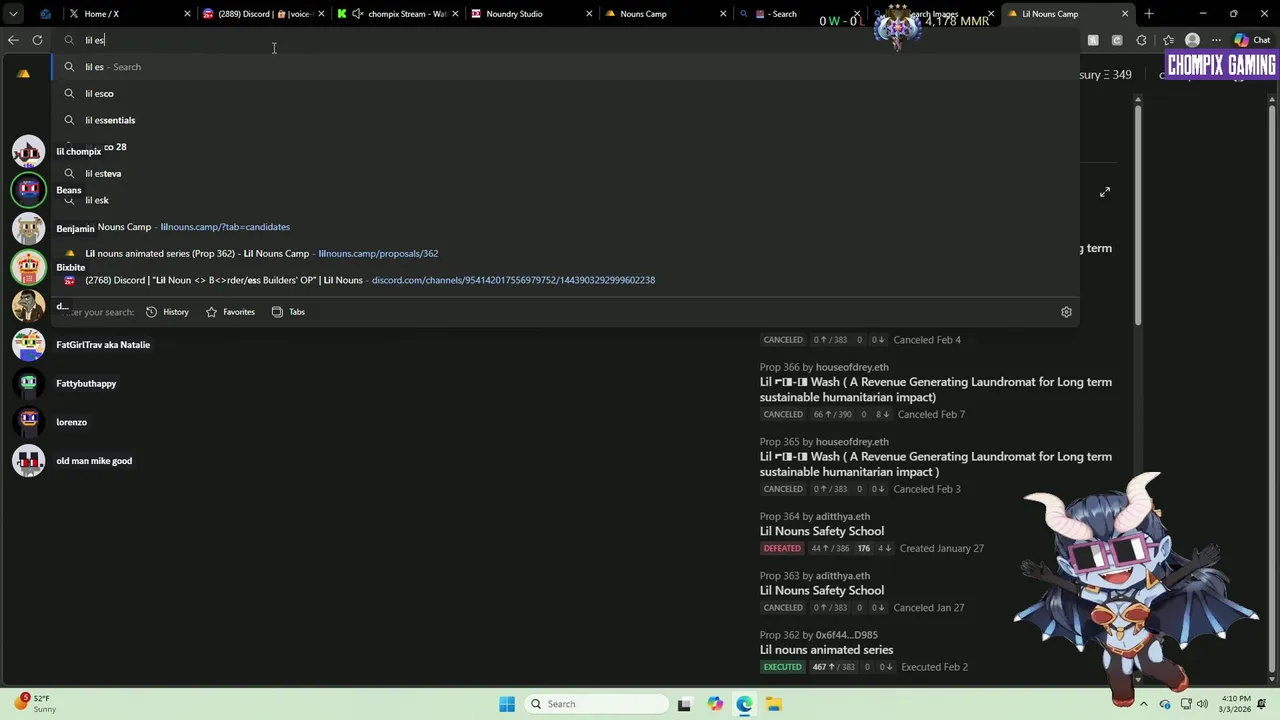
Task: Click lil chompix avatar in participant list
Action: pyautogui.click(x=28, y=151)
